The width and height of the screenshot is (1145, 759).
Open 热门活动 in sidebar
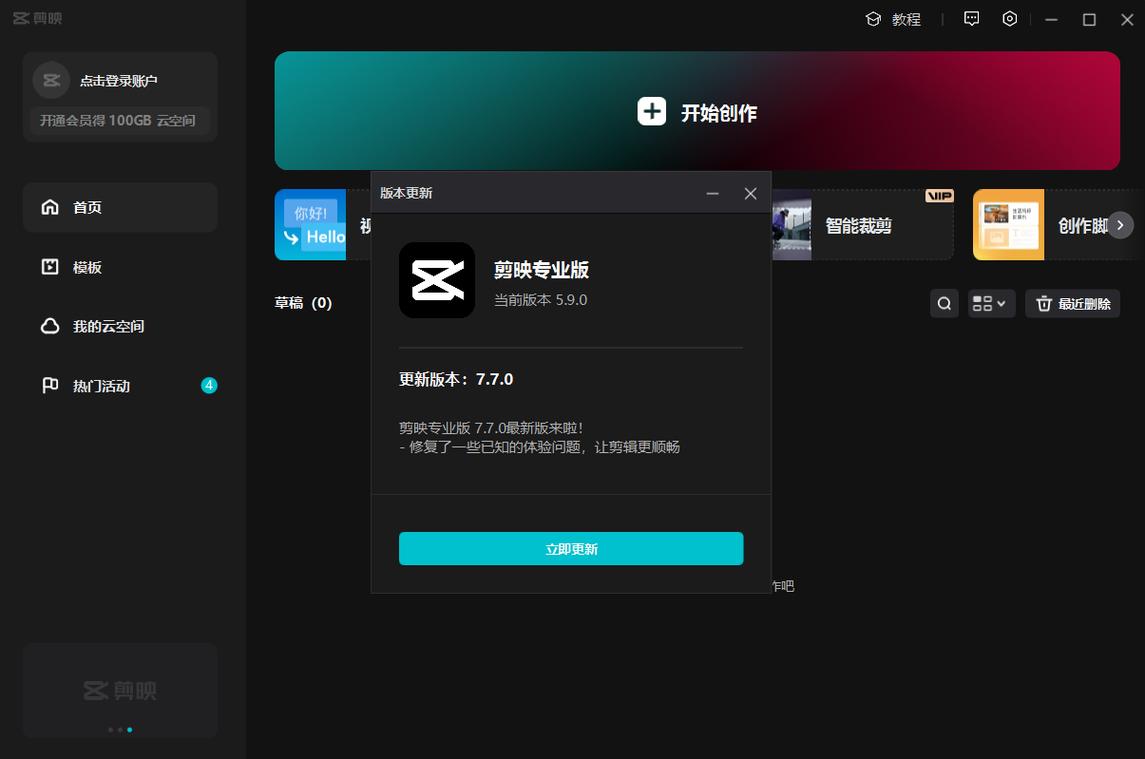coord(120,385)
